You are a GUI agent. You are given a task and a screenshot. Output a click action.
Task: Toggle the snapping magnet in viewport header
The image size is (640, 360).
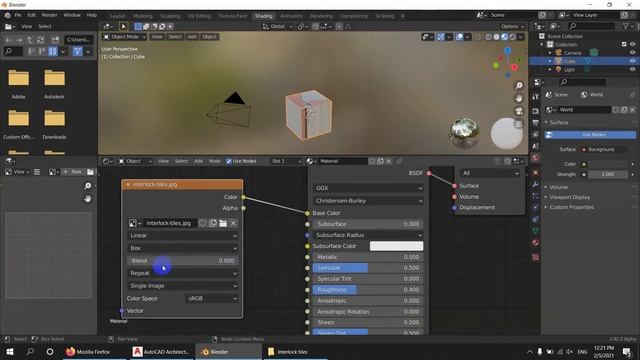tap(316, 27)
